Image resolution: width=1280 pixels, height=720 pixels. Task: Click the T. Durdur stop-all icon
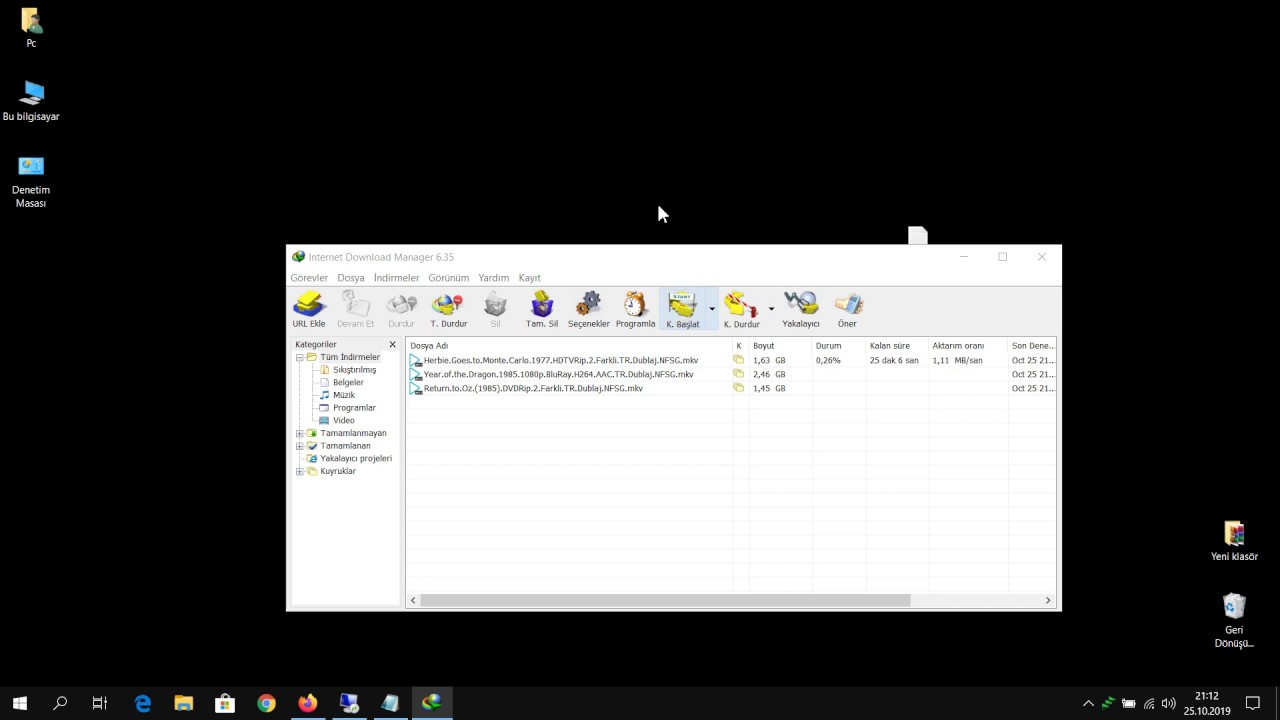(448, 309)
